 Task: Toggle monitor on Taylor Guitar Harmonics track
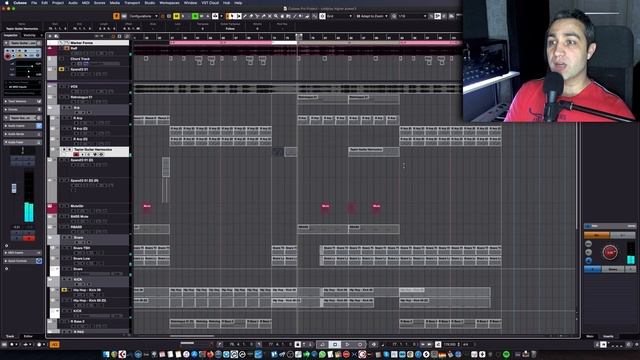[x=82, y=155]
